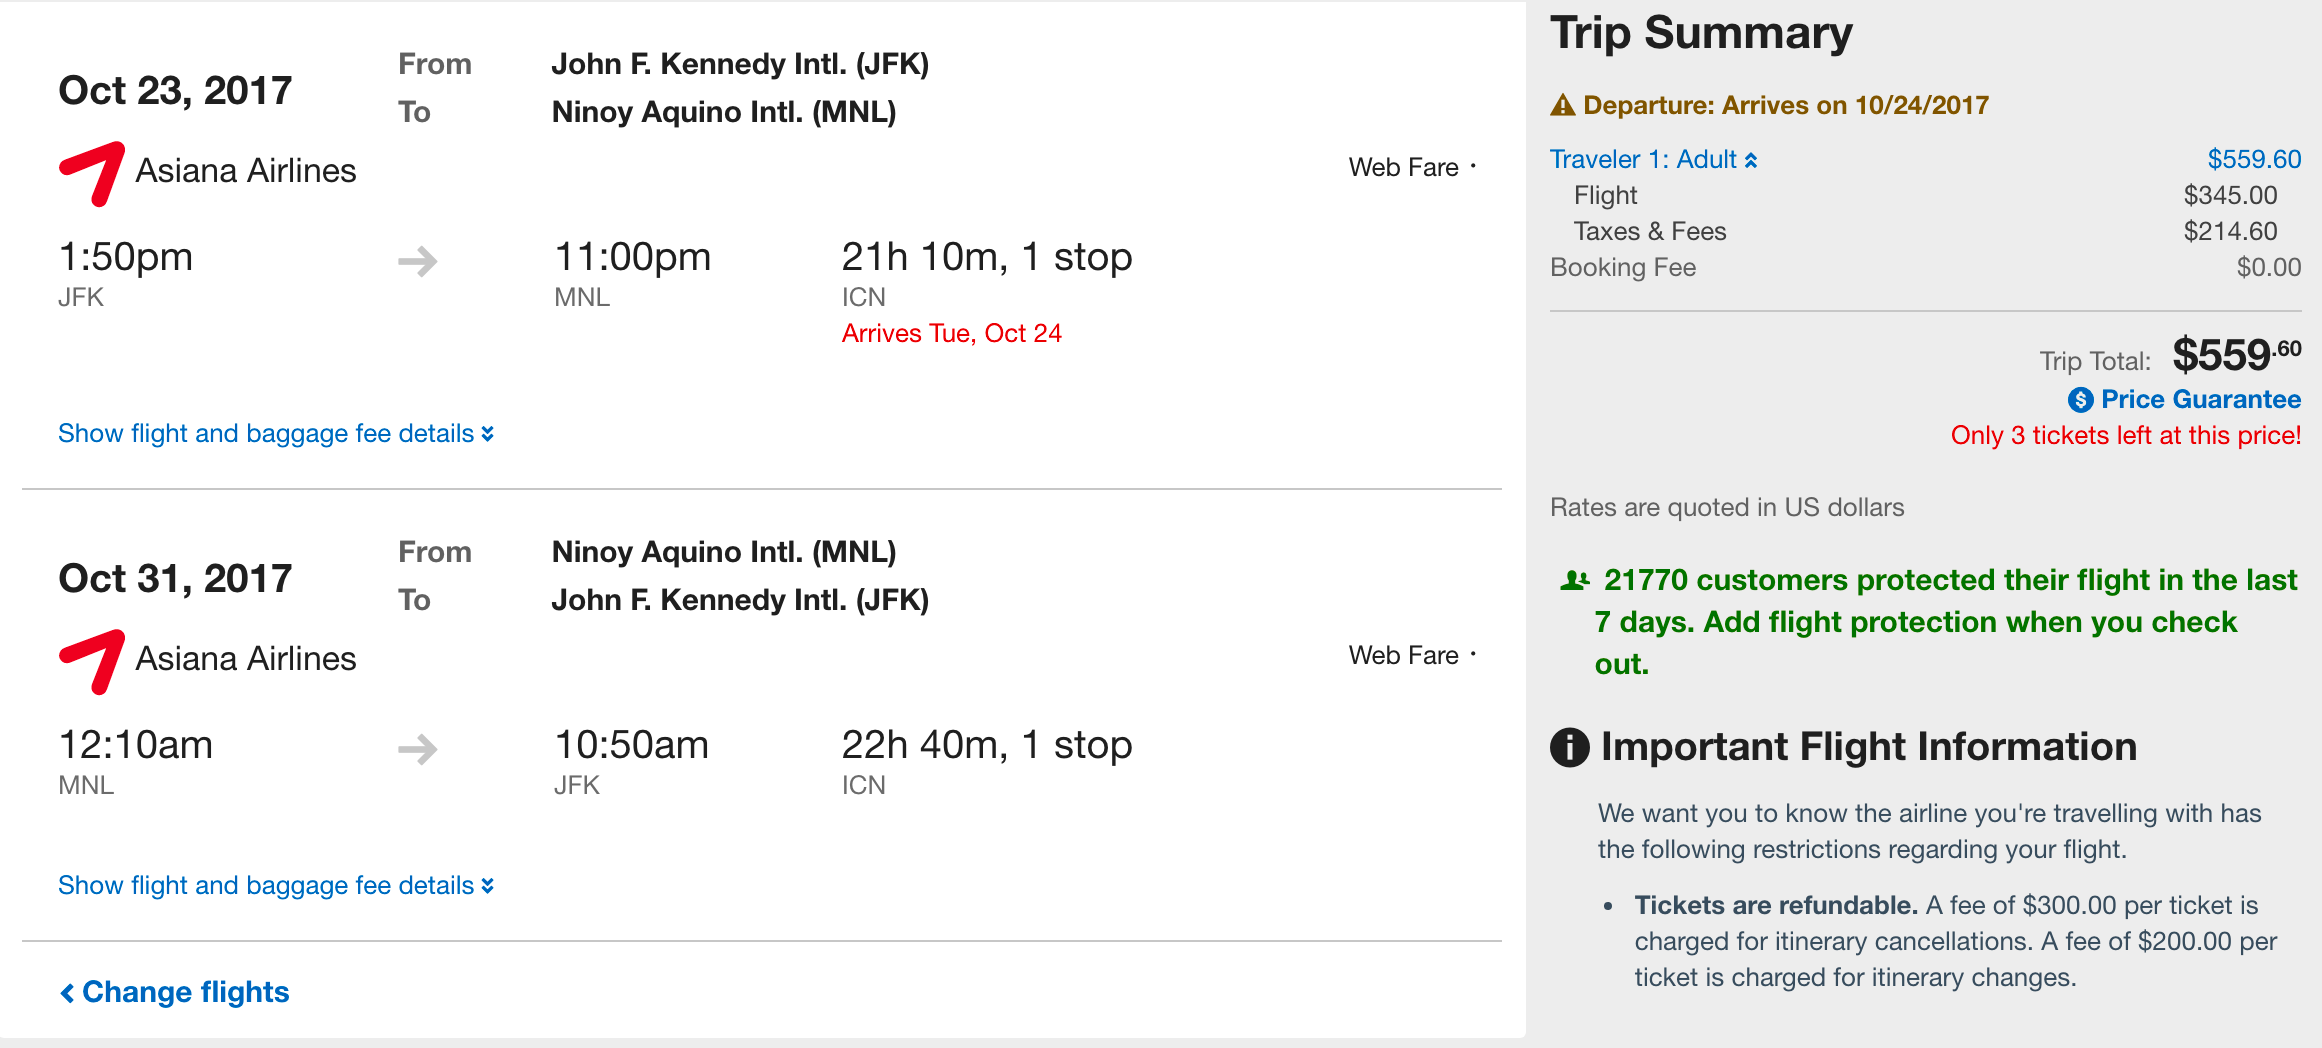This screenshot has height=1048, width=2322.
Task: Open the Price Guarantee link
Action: [2200, 400]
